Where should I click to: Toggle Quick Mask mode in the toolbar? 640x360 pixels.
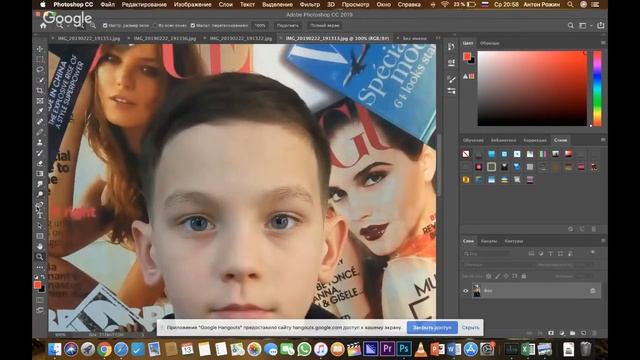[40, 300]
